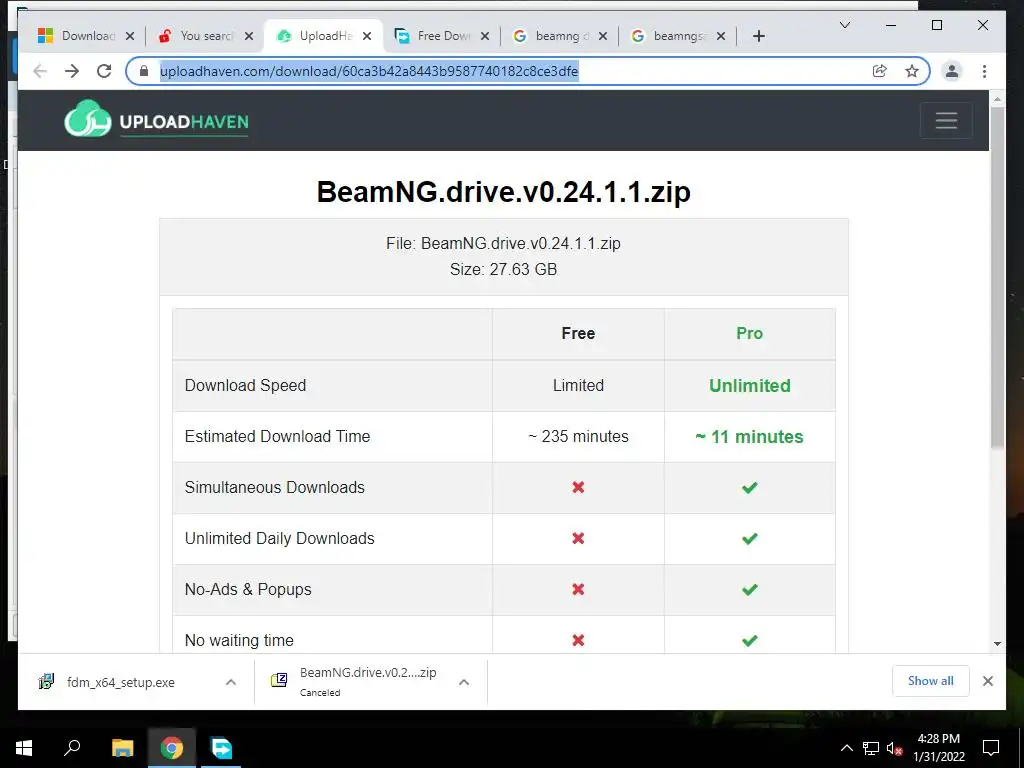Image resolution: width=1024 pixels, height=768 pixels.
Task: Click the green 'Unlimited' speed text
Action: coord(750,385)
